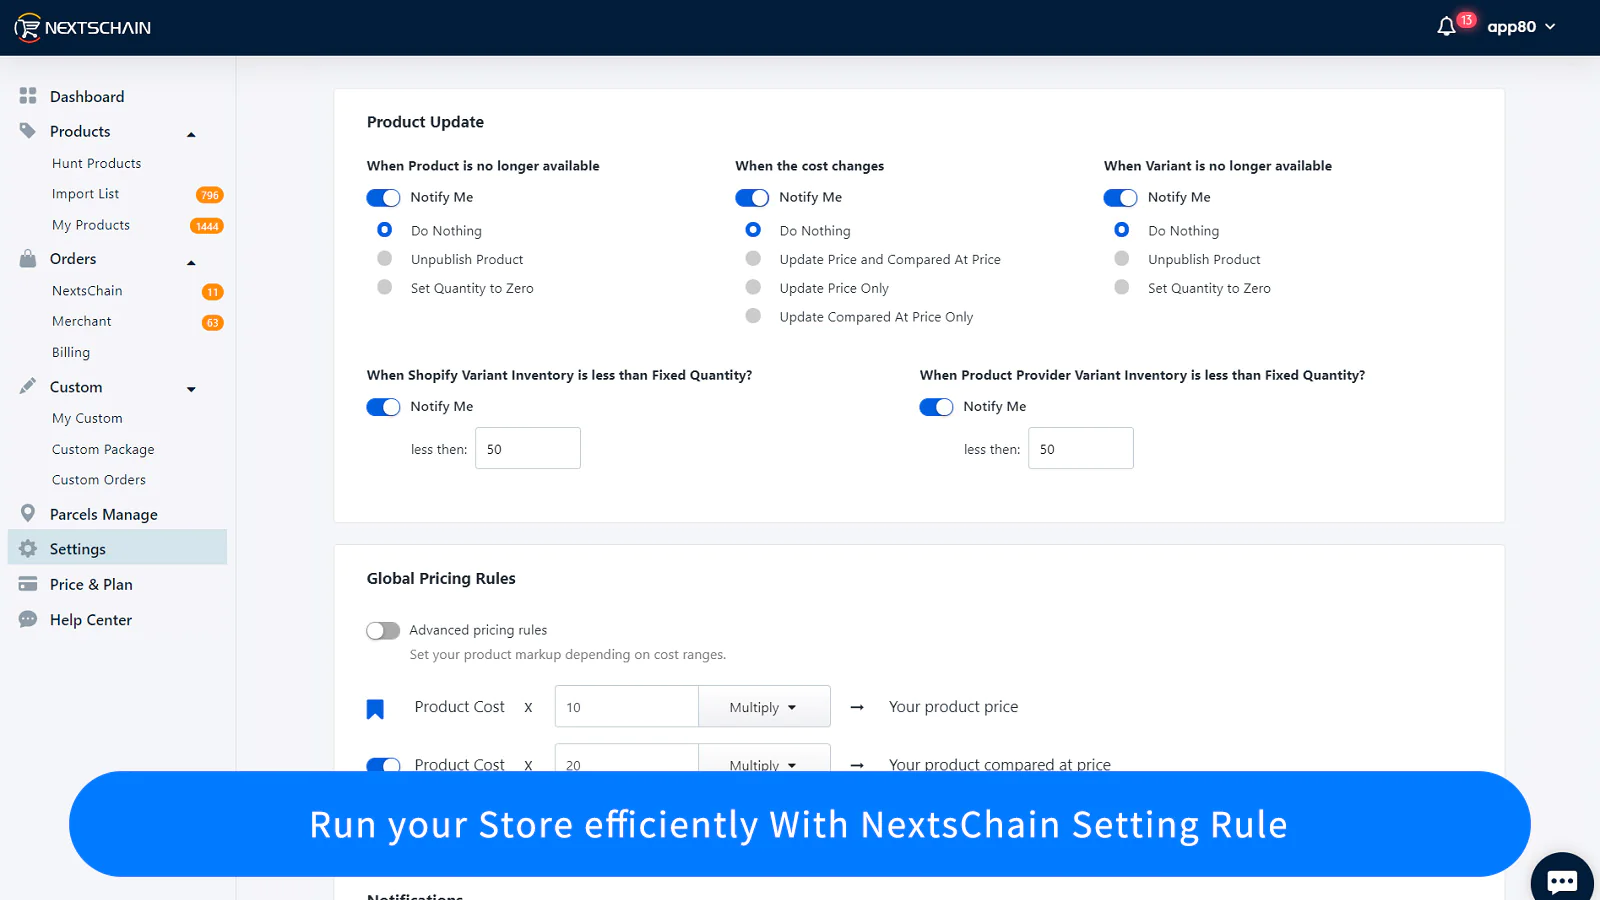Viewport: 1600px width, 900px height.
Task: Select Do Nothing when cost changes
Action: (753, 230)
